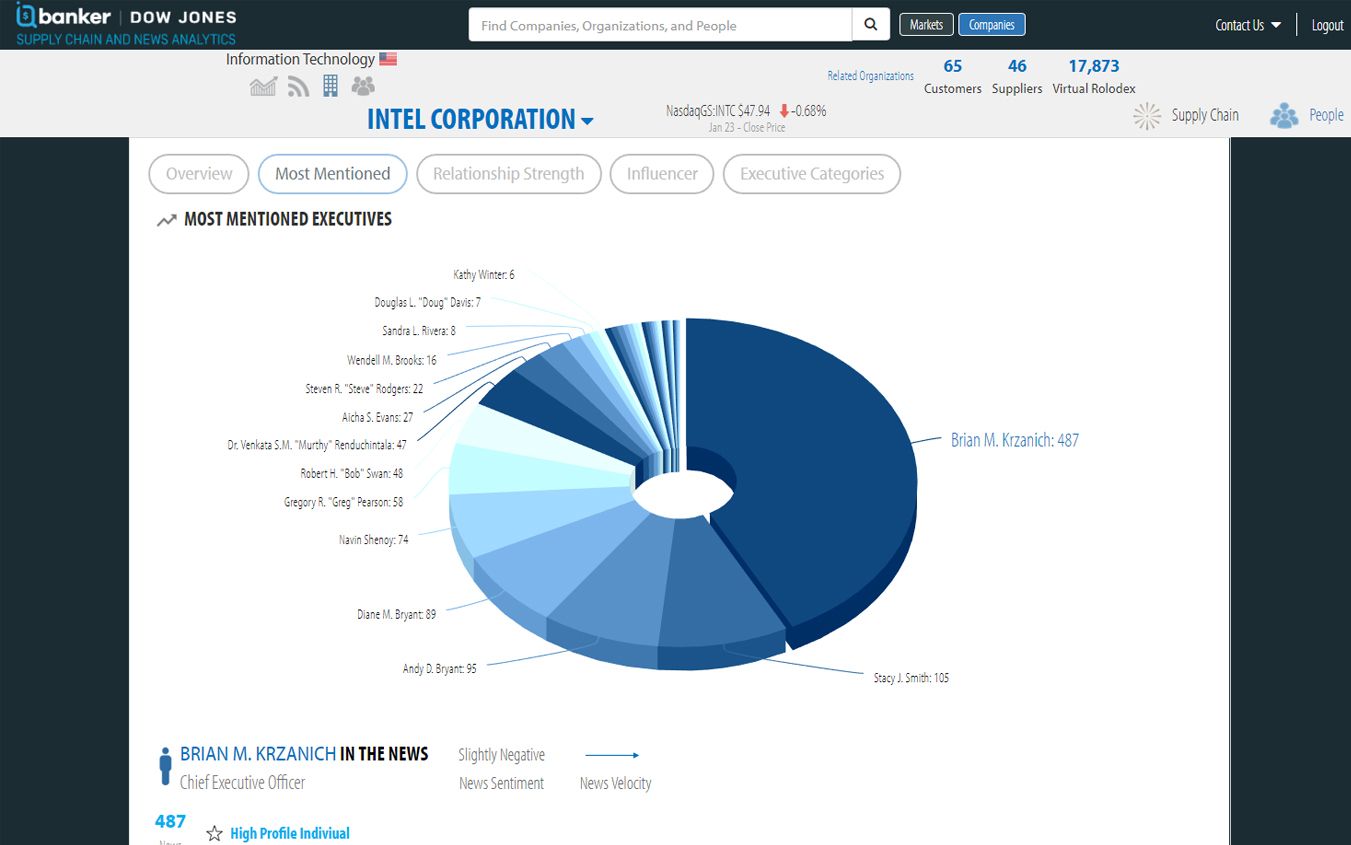Viewport: 1351px width, 845px height.
Task: Click the Murthy Renduchintala: 47 label
Action: (x=317, y=445)
